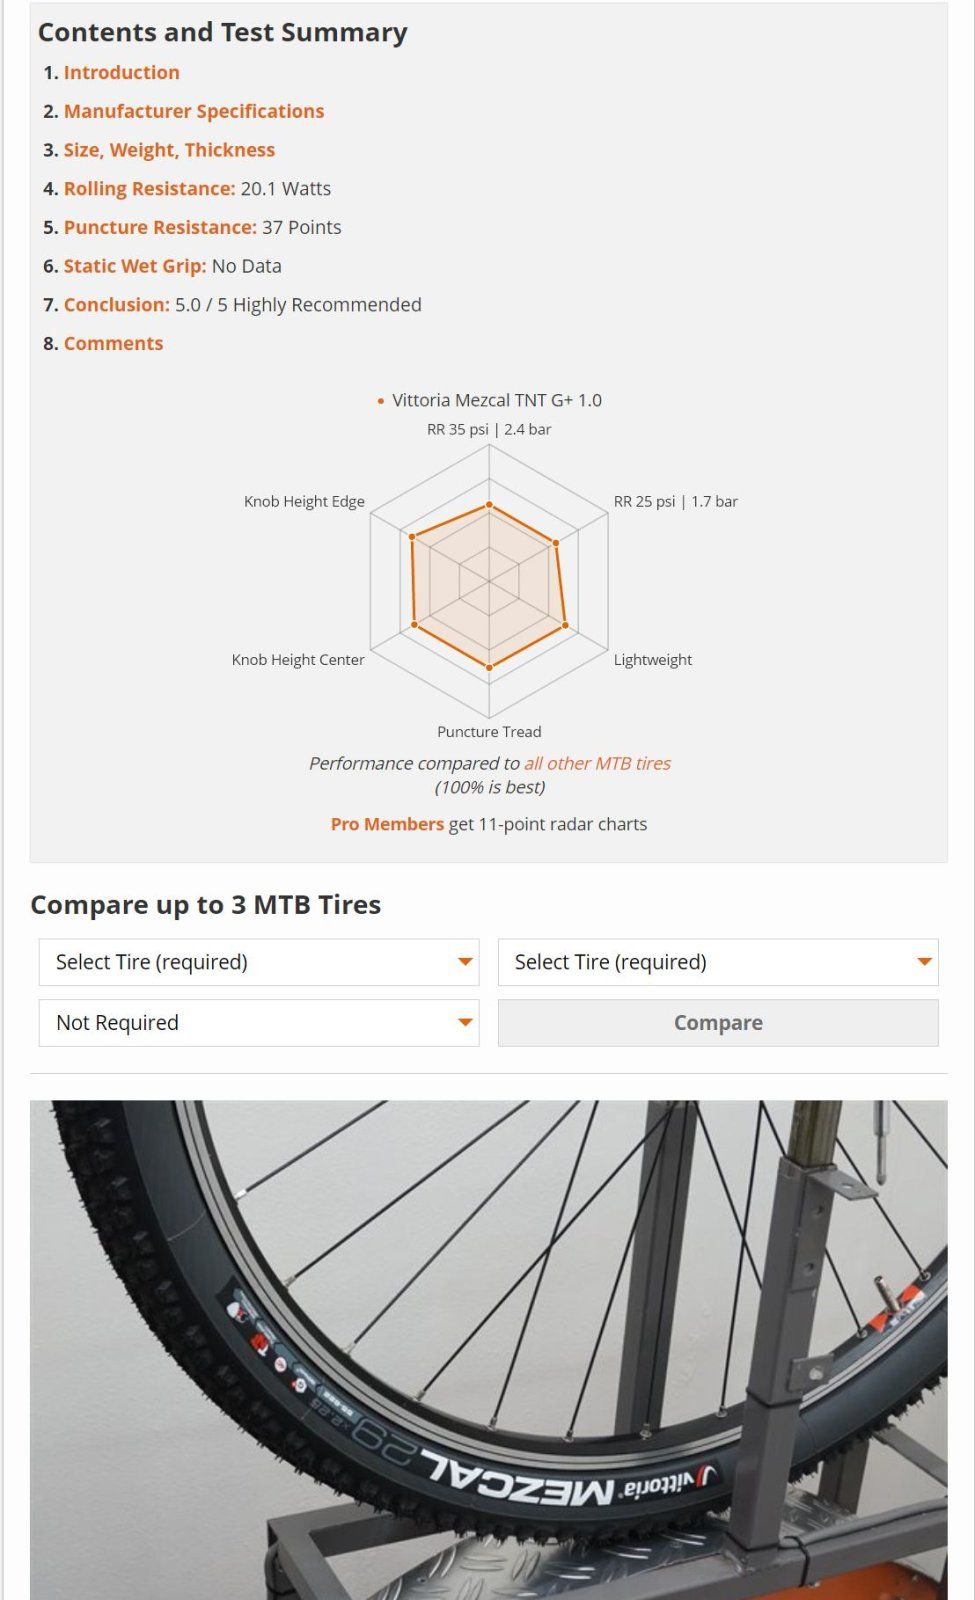Navigate to Puncture Resistance section
Image resolution: width=975 pixels, height=1600 pixels.
pos(160,228)
